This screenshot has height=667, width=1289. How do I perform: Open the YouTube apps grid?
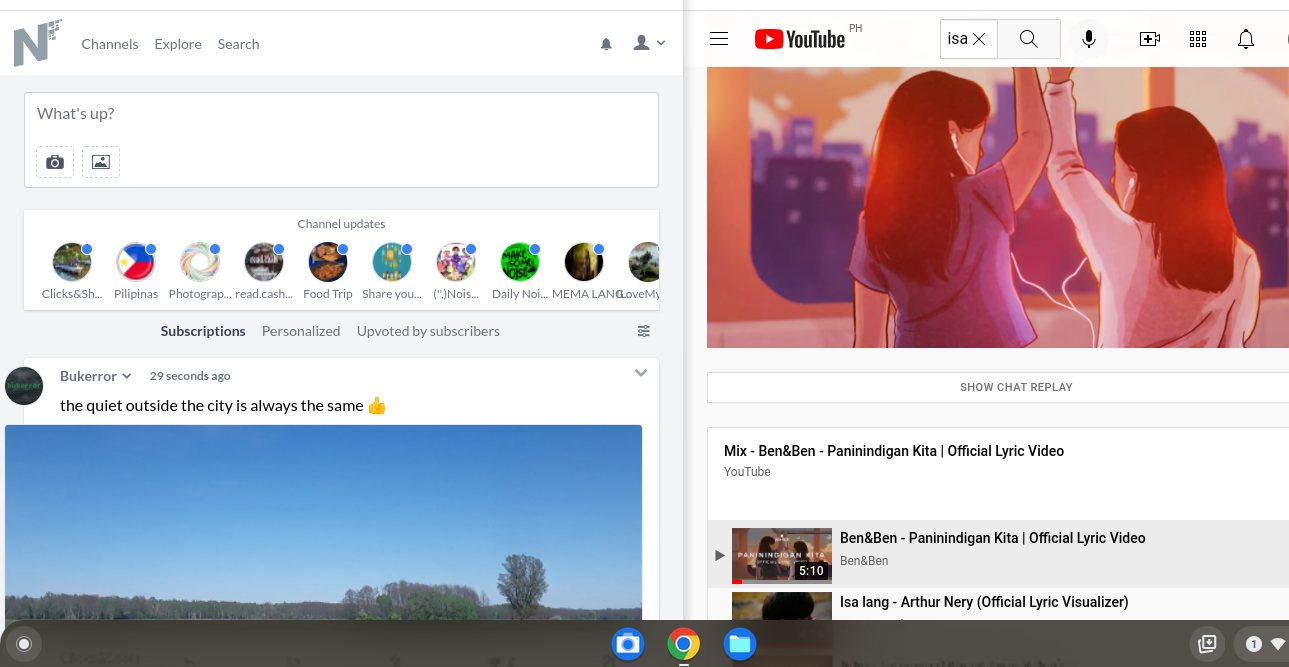pos(1198,39)
